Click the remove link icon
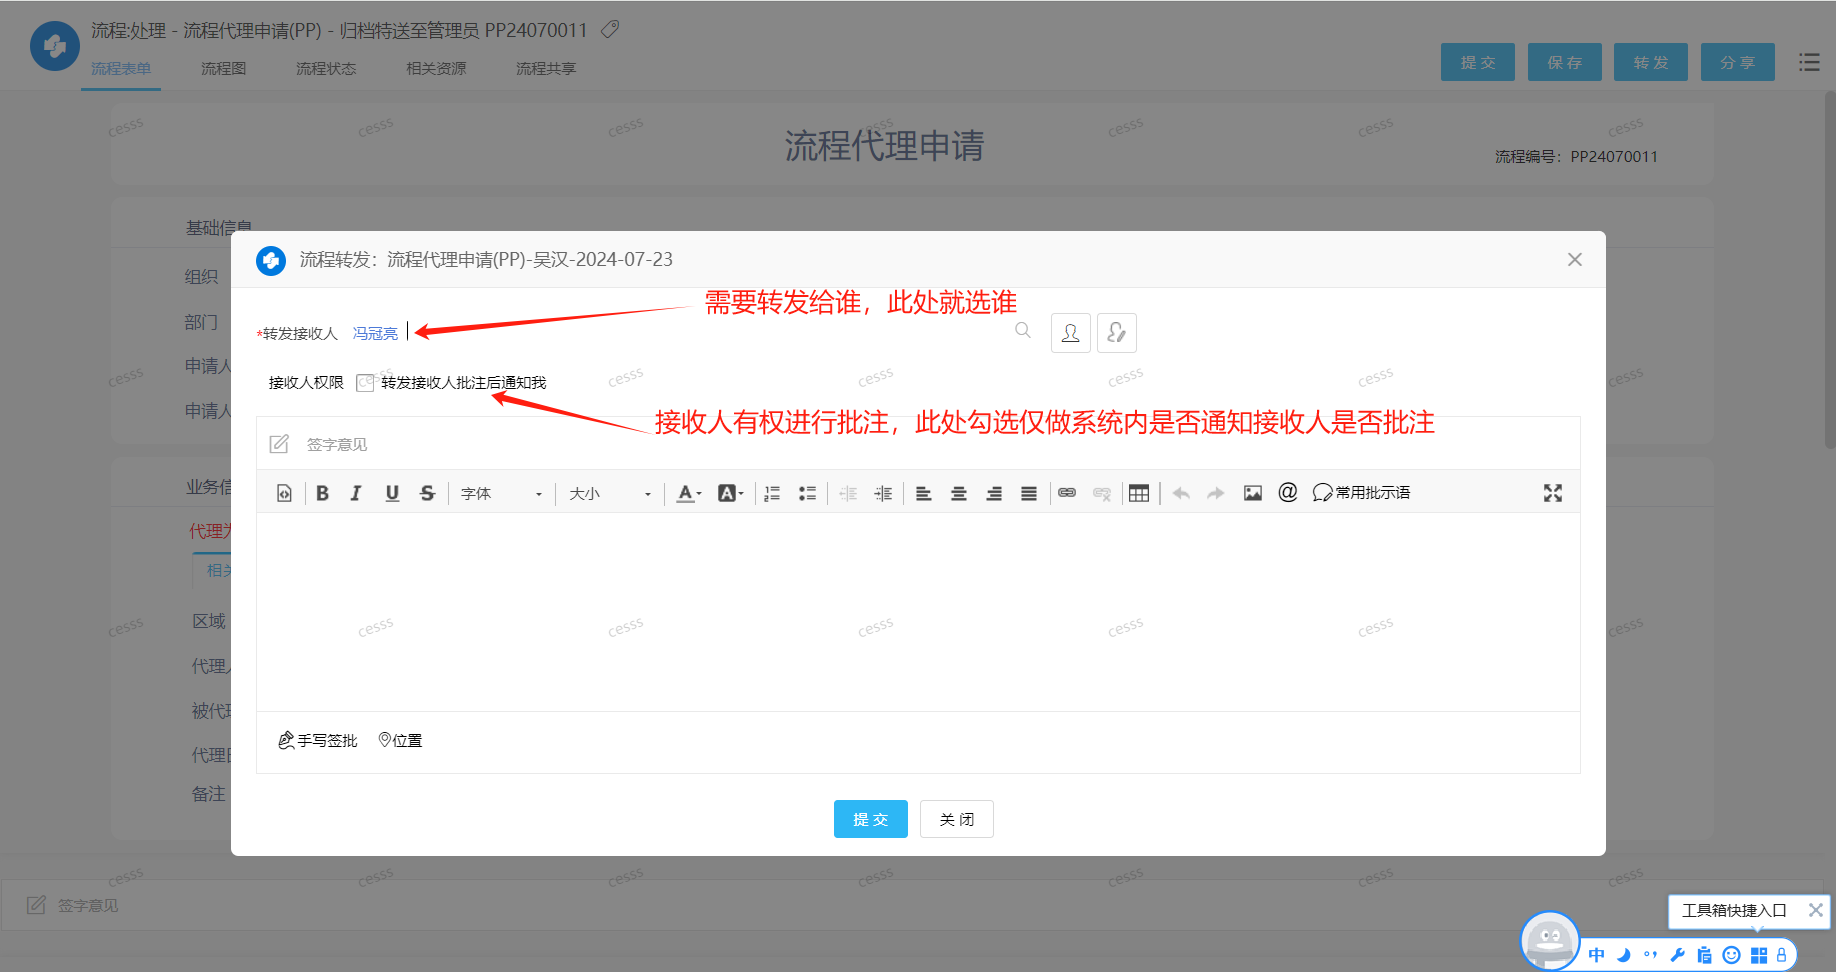Viewport: 1836px width, 972px height. point(1102,493)
